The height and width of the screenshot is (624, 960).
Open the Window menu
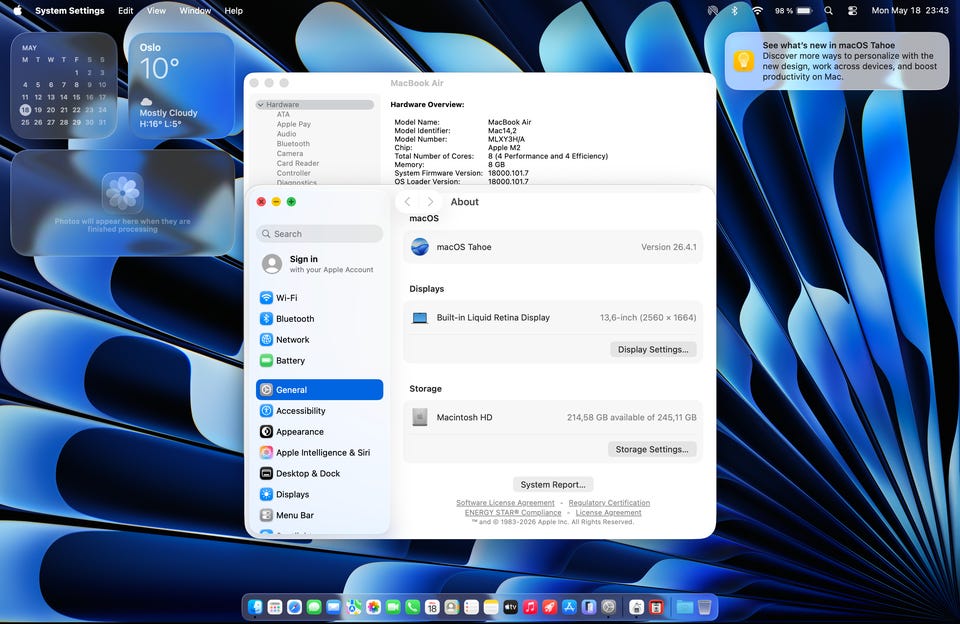coord(195,10)
